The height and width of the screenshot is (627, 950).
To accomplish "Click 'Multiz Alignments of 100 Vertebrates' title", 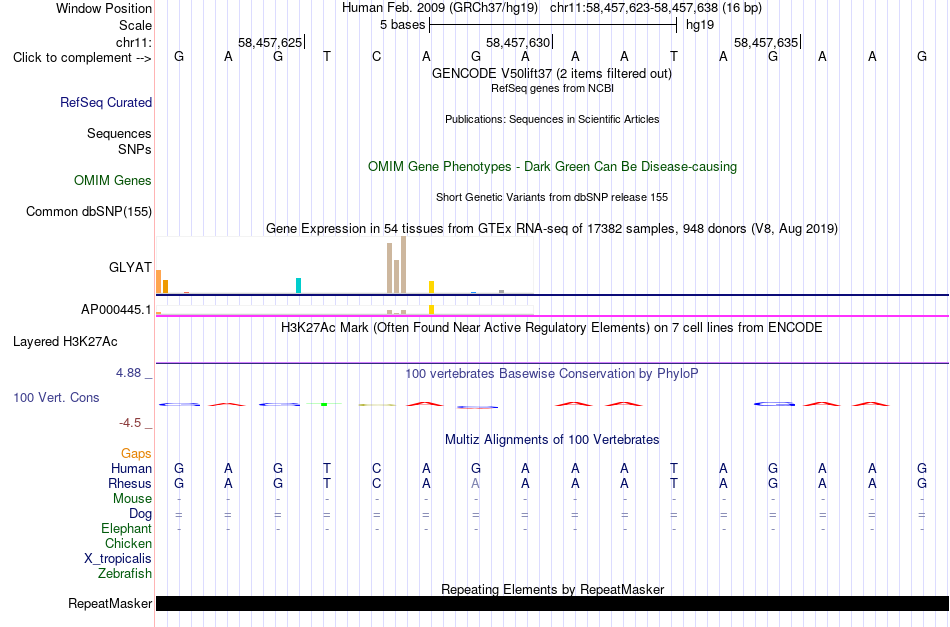I will coord(552,439).
